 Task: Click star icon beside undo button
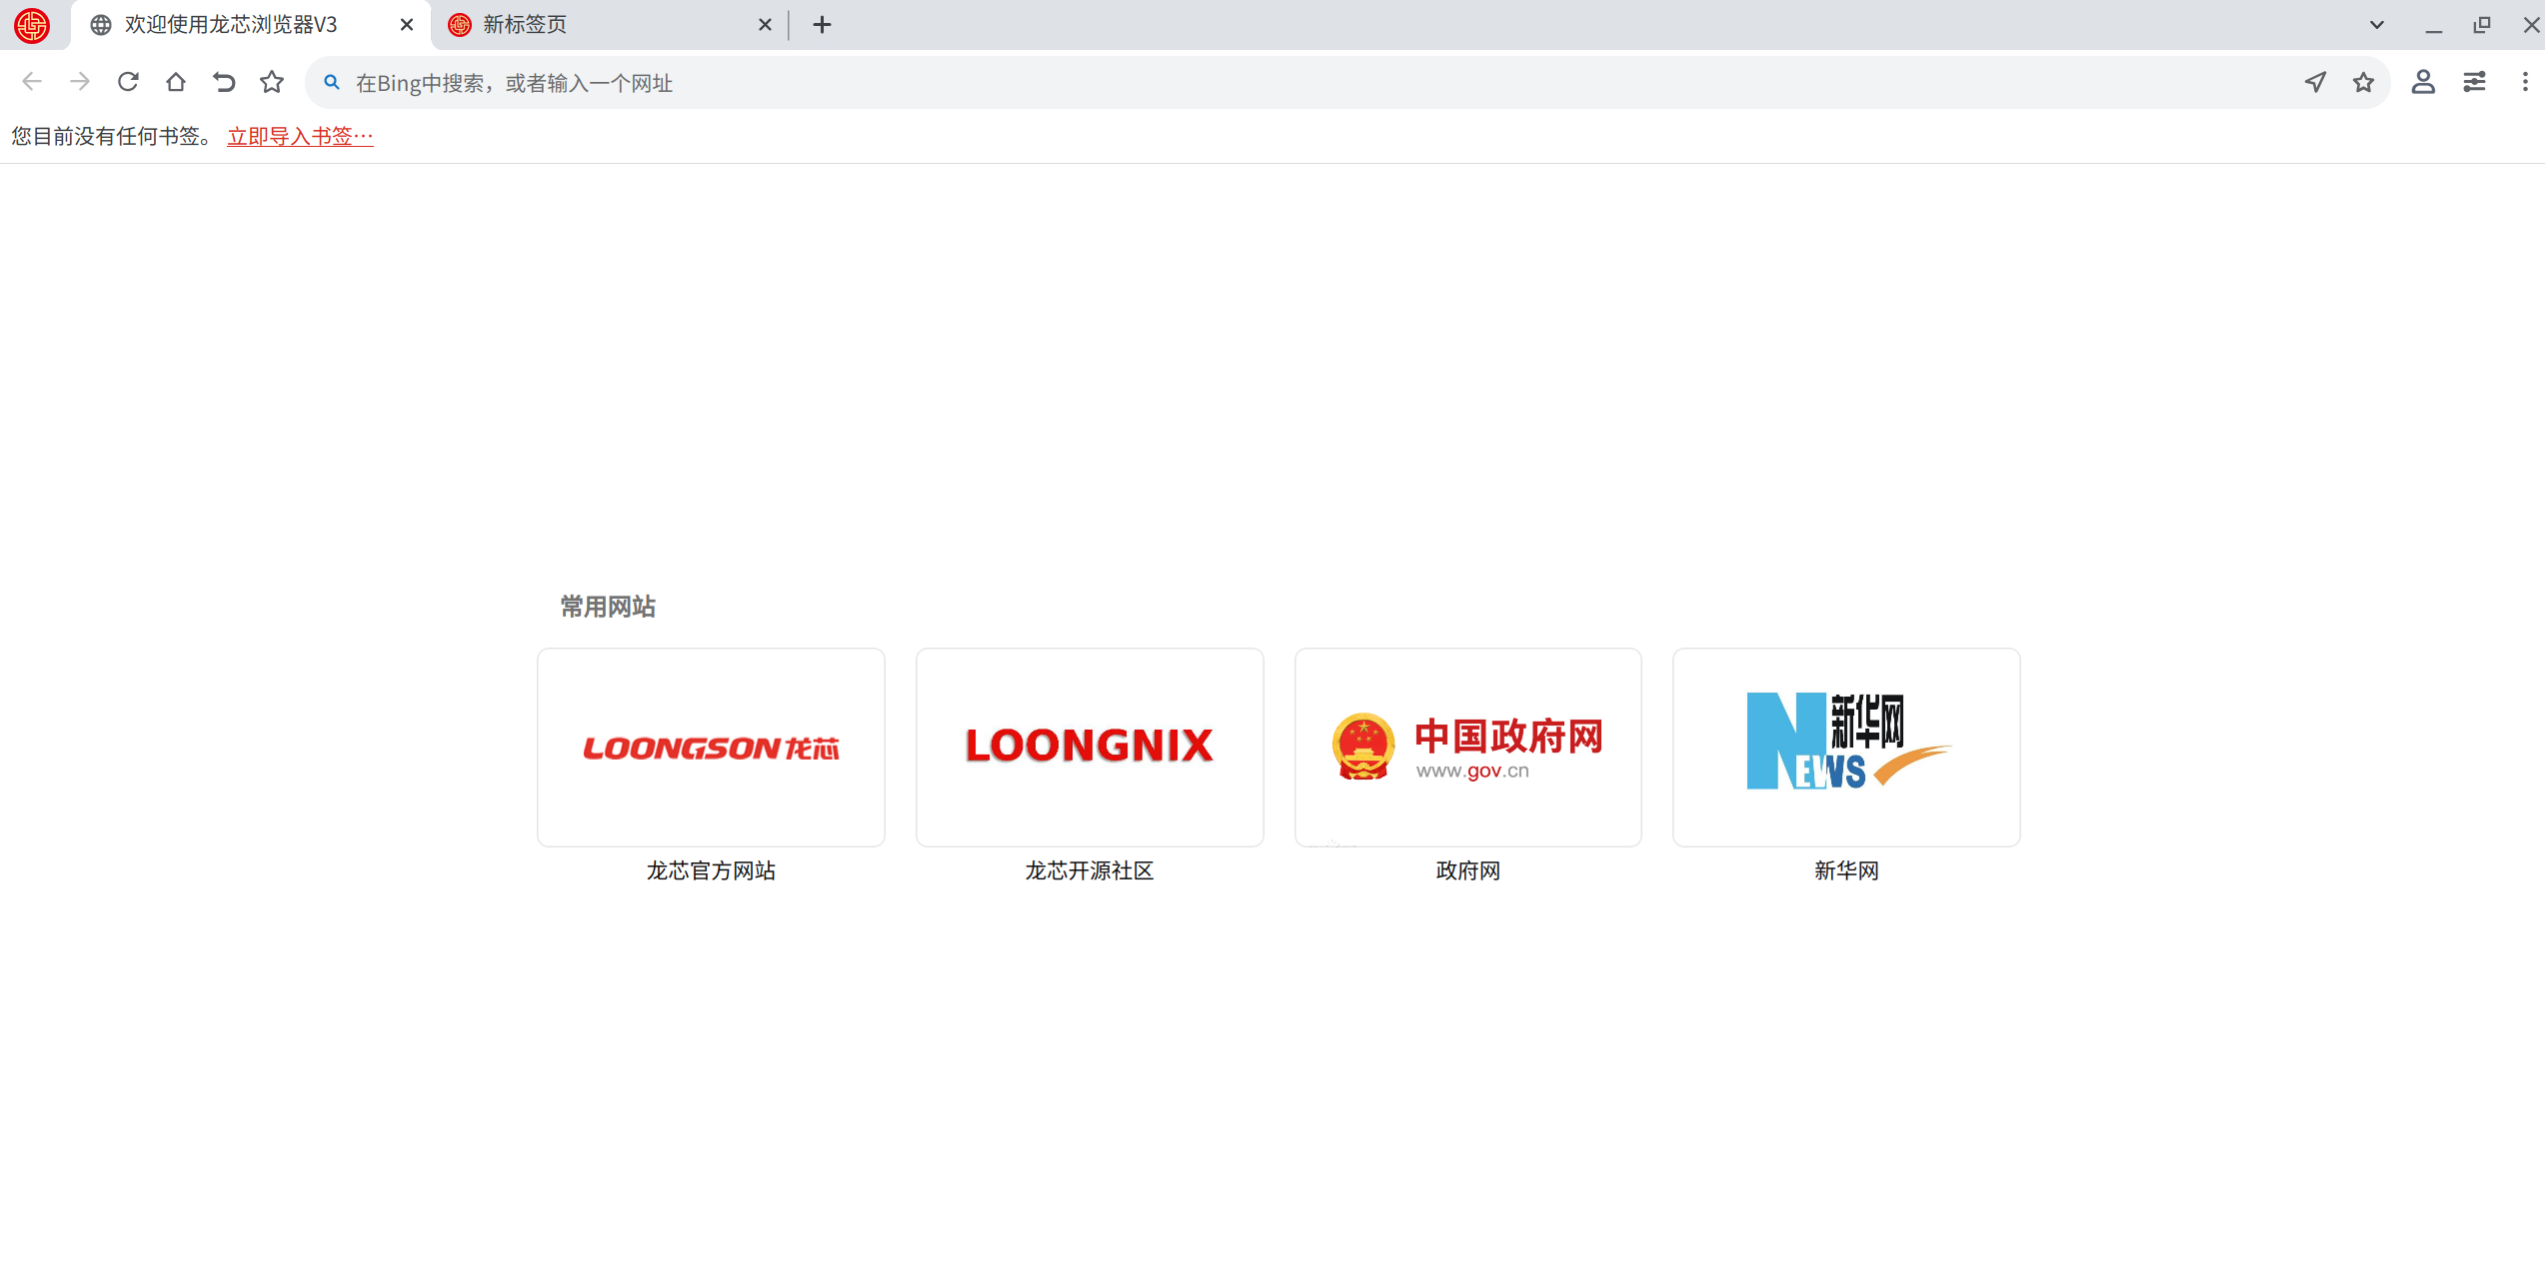(272, 82)
